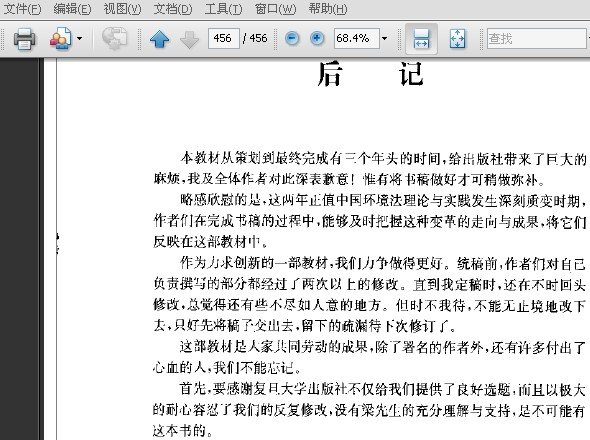Toggle fit width scrolling mode icon
This screenshot has height=440, width=590.
[421, 38]
